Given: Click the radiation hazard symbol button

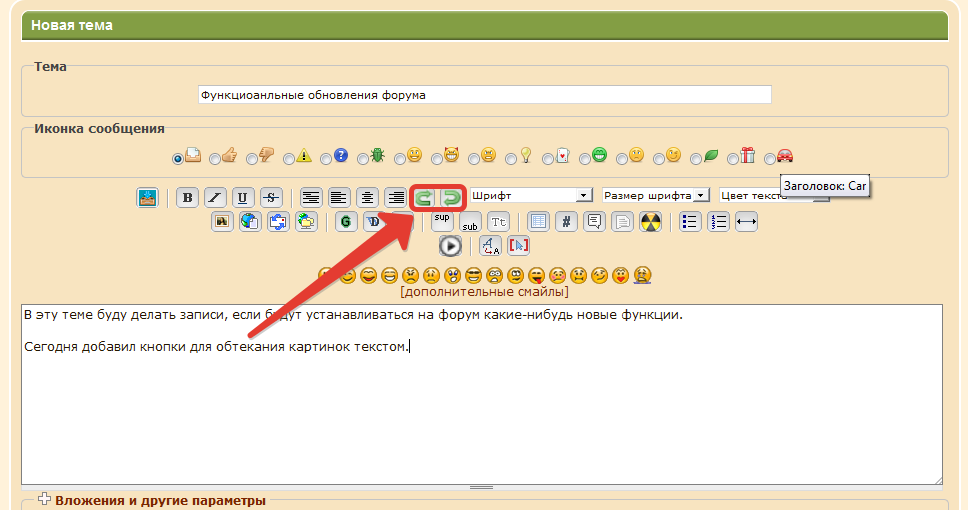Looking at the screenshot, I should [x=650, y=222].
